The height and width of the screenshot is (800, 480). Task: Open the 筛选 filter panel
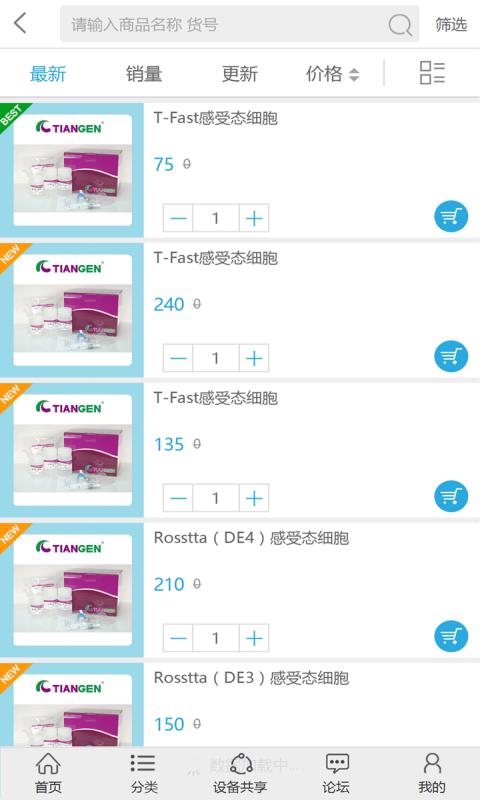point(451,24)
